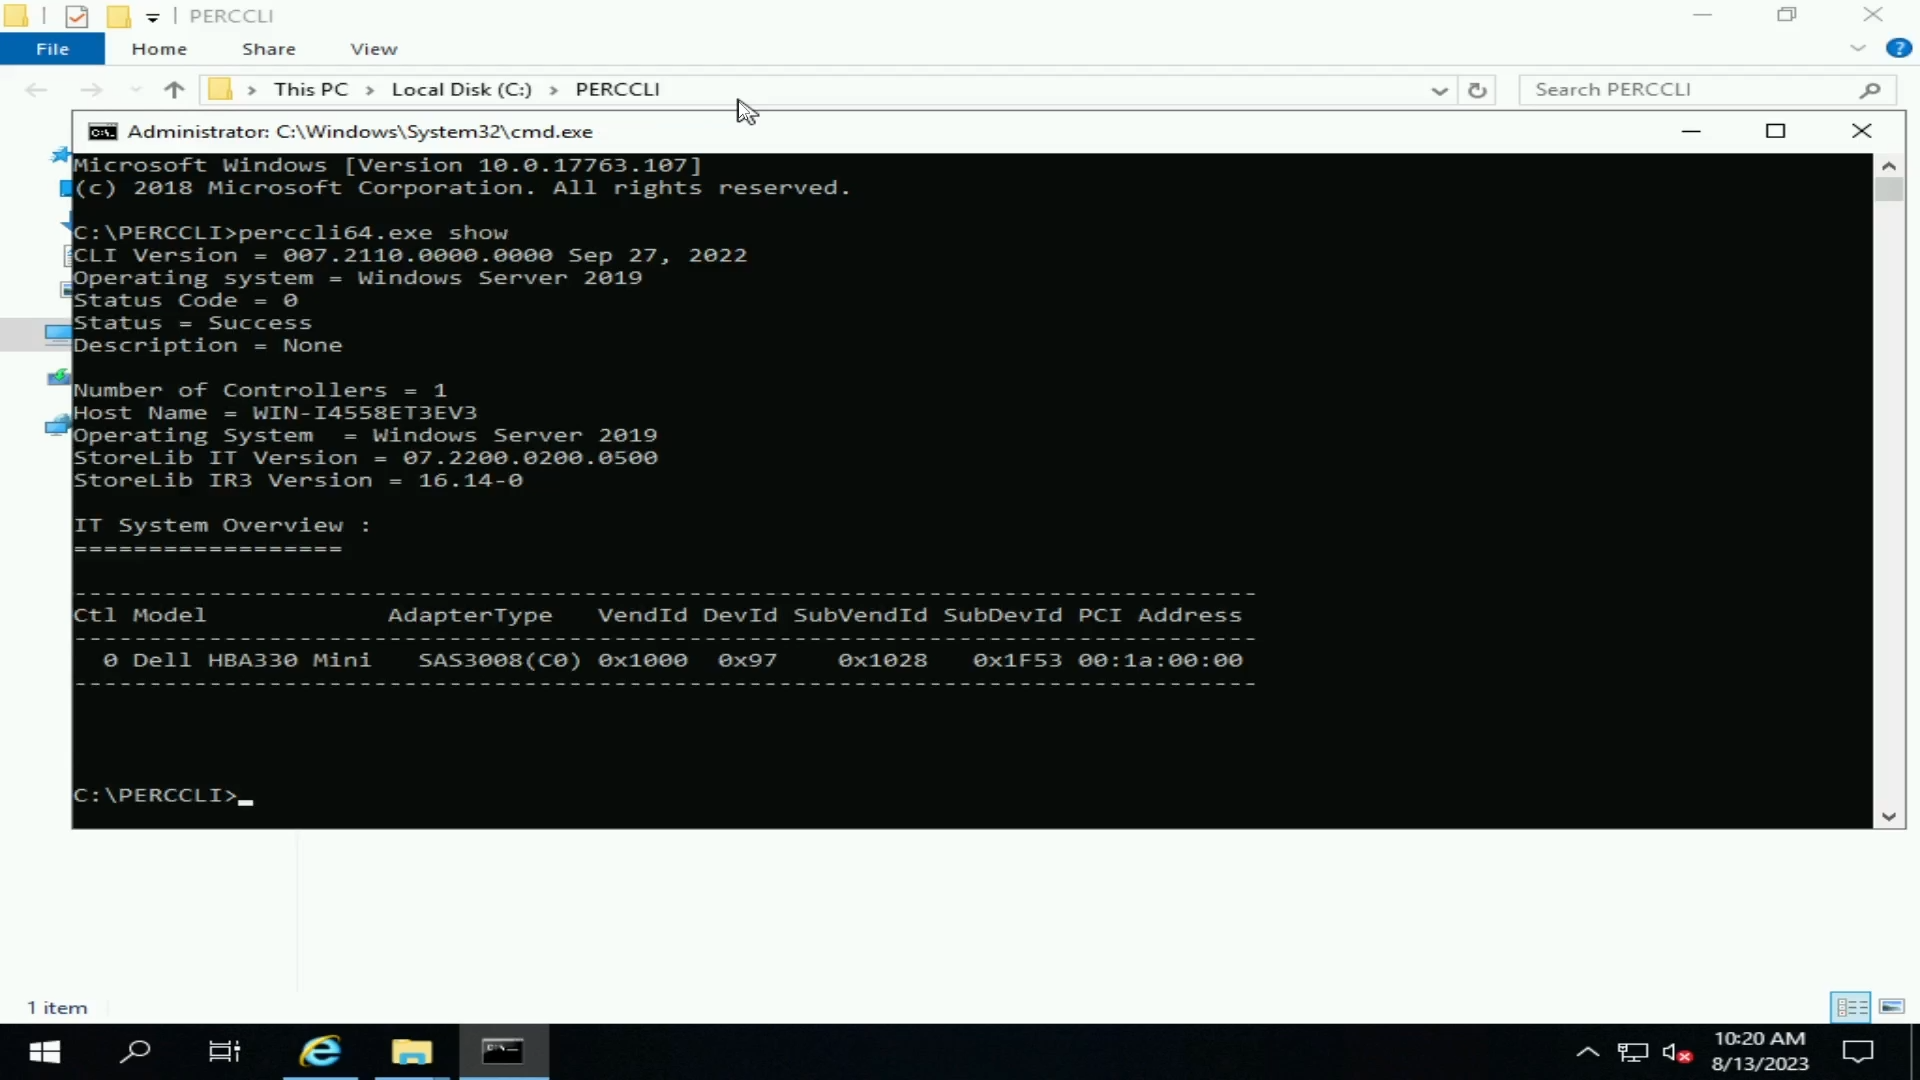1920x1080 pixels.
Task: Click the search bar in Explorer
Action: (x=1701, y=88)
